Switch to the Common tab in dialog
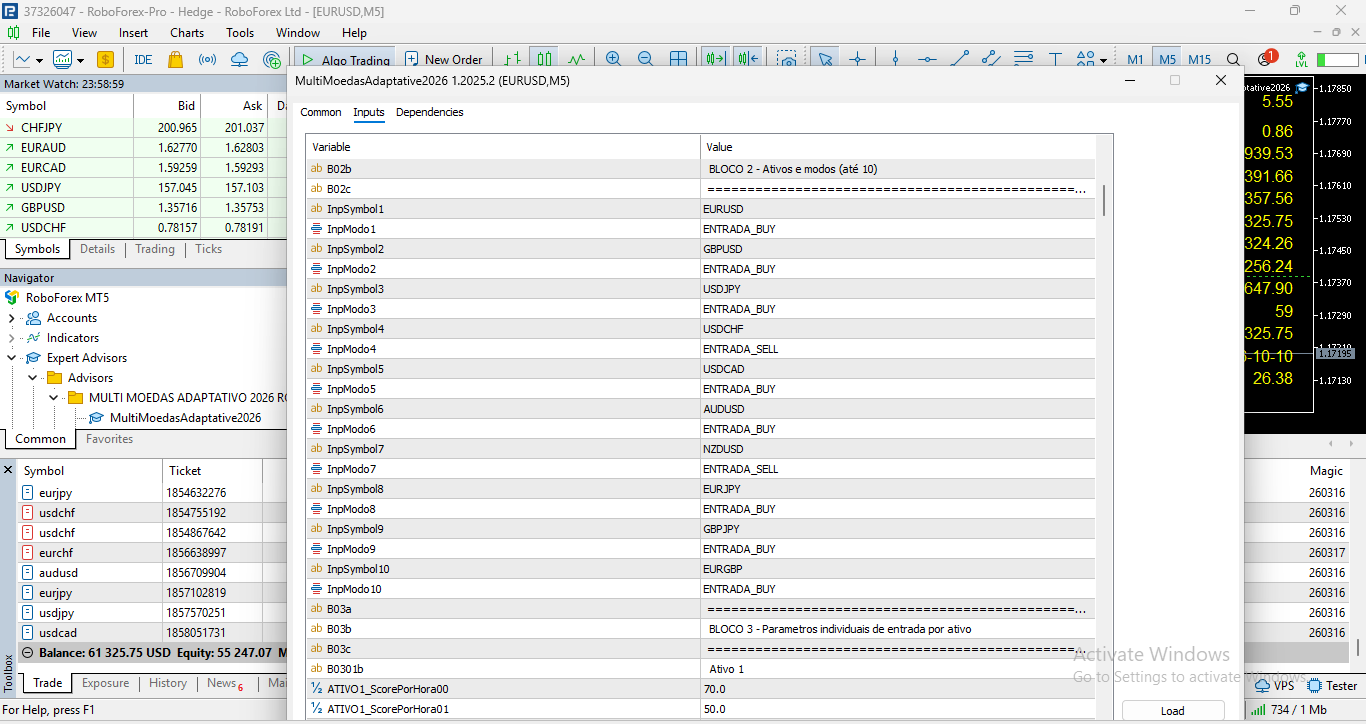Screen dimensions: 1366x724 click(x=321, y=112)
